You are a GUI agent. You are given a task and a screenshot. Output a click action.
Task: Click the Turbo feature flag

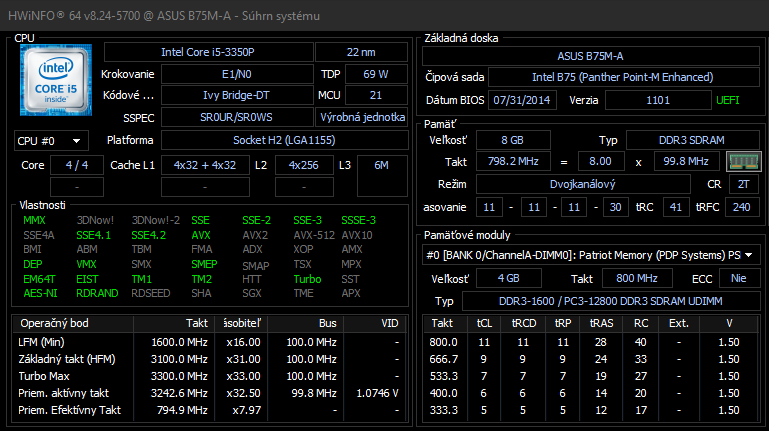pyautogui.click(x=308, y=279)
